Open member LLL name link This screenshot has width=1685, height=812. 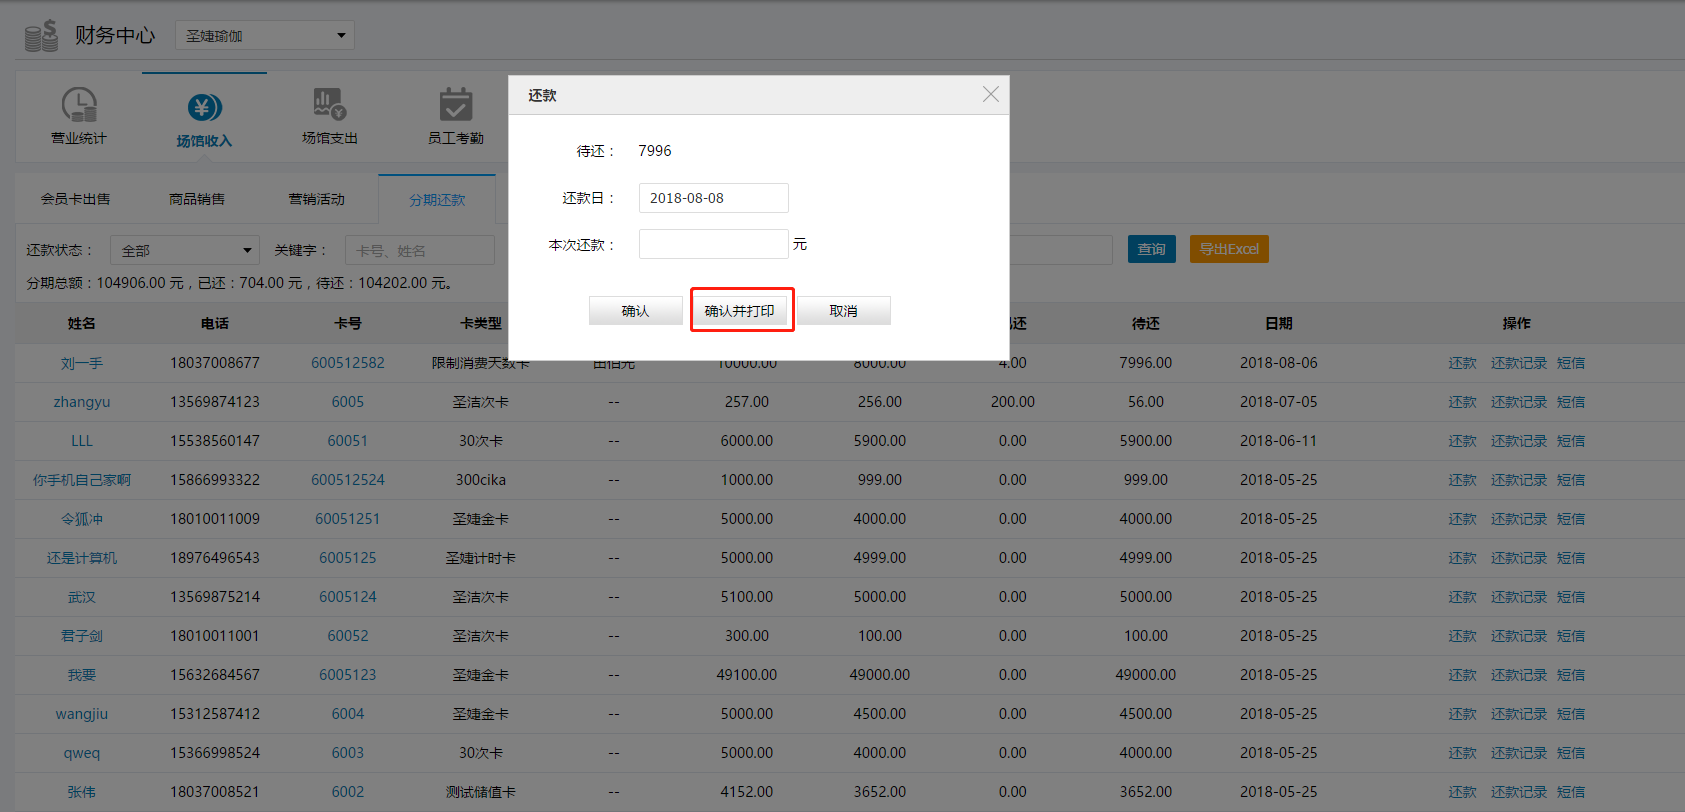click(x=82, y=441)
